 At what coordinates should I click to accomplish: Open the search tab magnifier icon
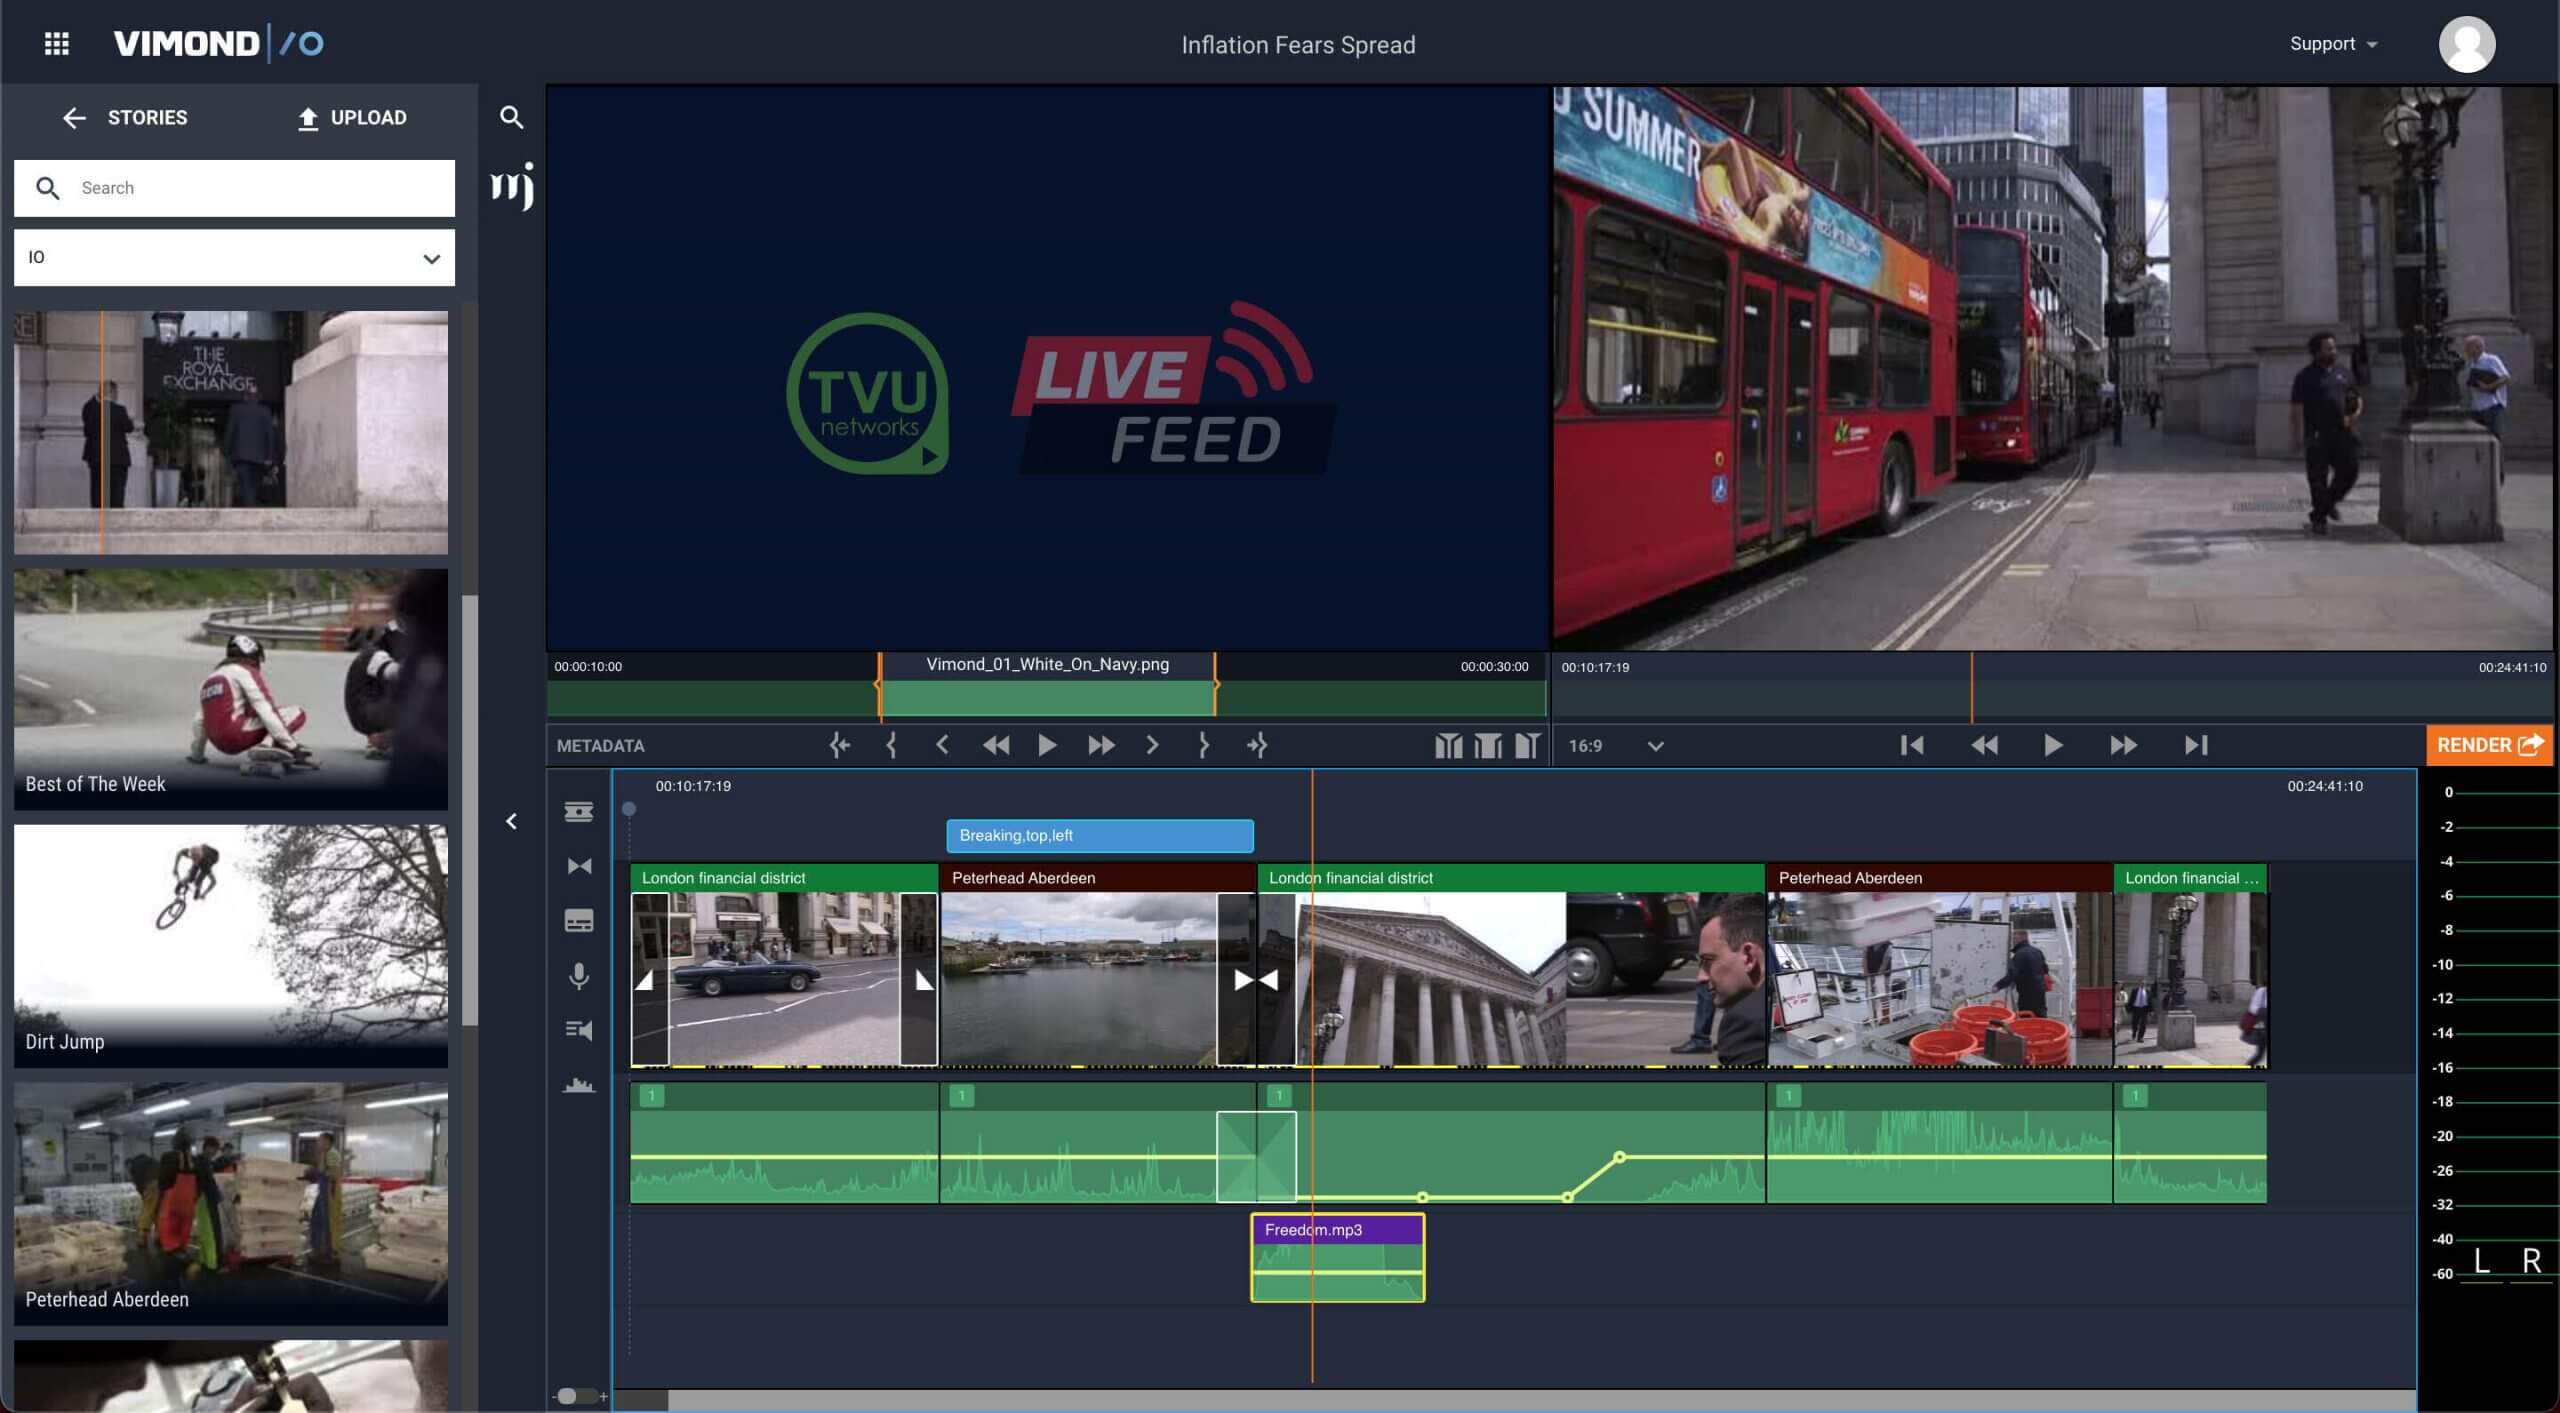[x=511, y=117]
